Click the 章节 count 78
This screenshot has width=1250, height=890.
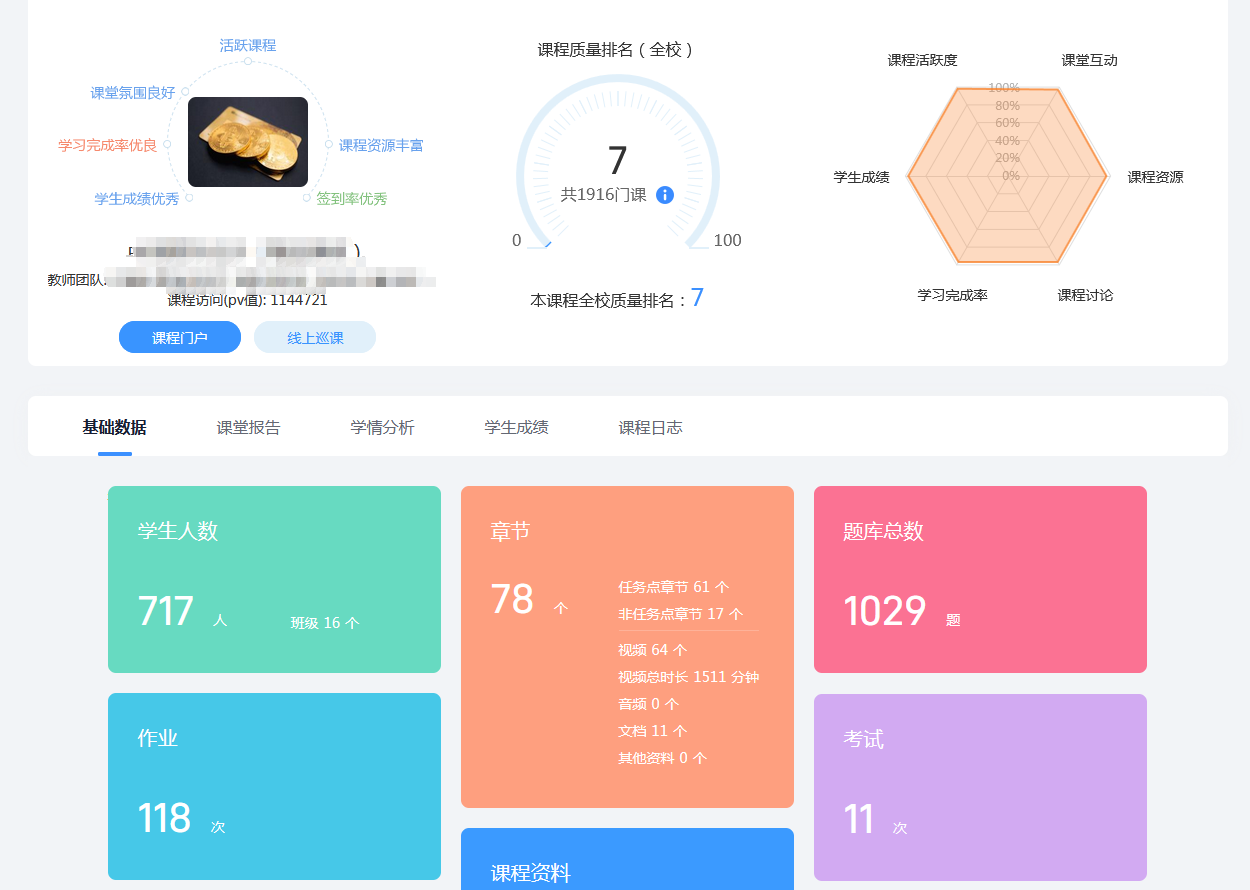click(512, 599)
